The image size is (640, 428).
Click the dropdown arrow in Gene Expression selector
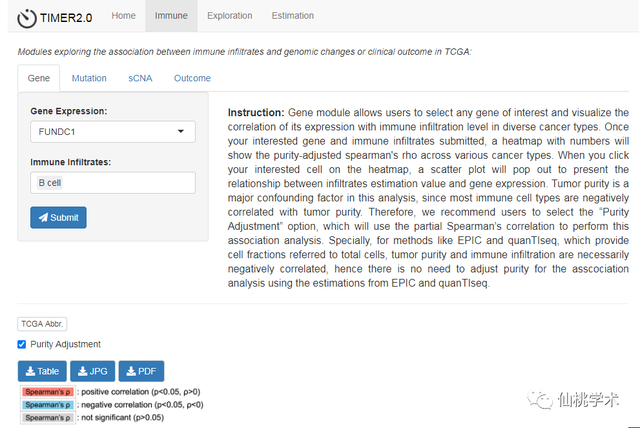[181, 131]
